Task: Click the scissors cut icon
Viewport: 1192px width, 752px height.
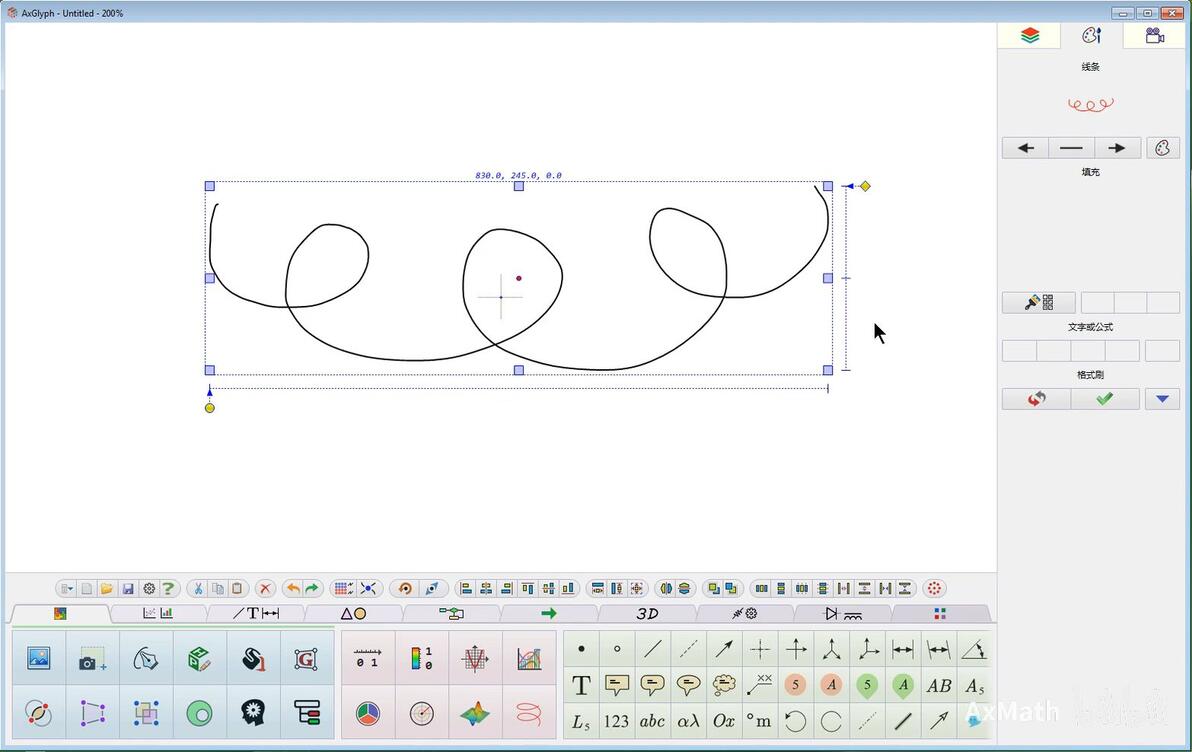Action: coord(198,589)
